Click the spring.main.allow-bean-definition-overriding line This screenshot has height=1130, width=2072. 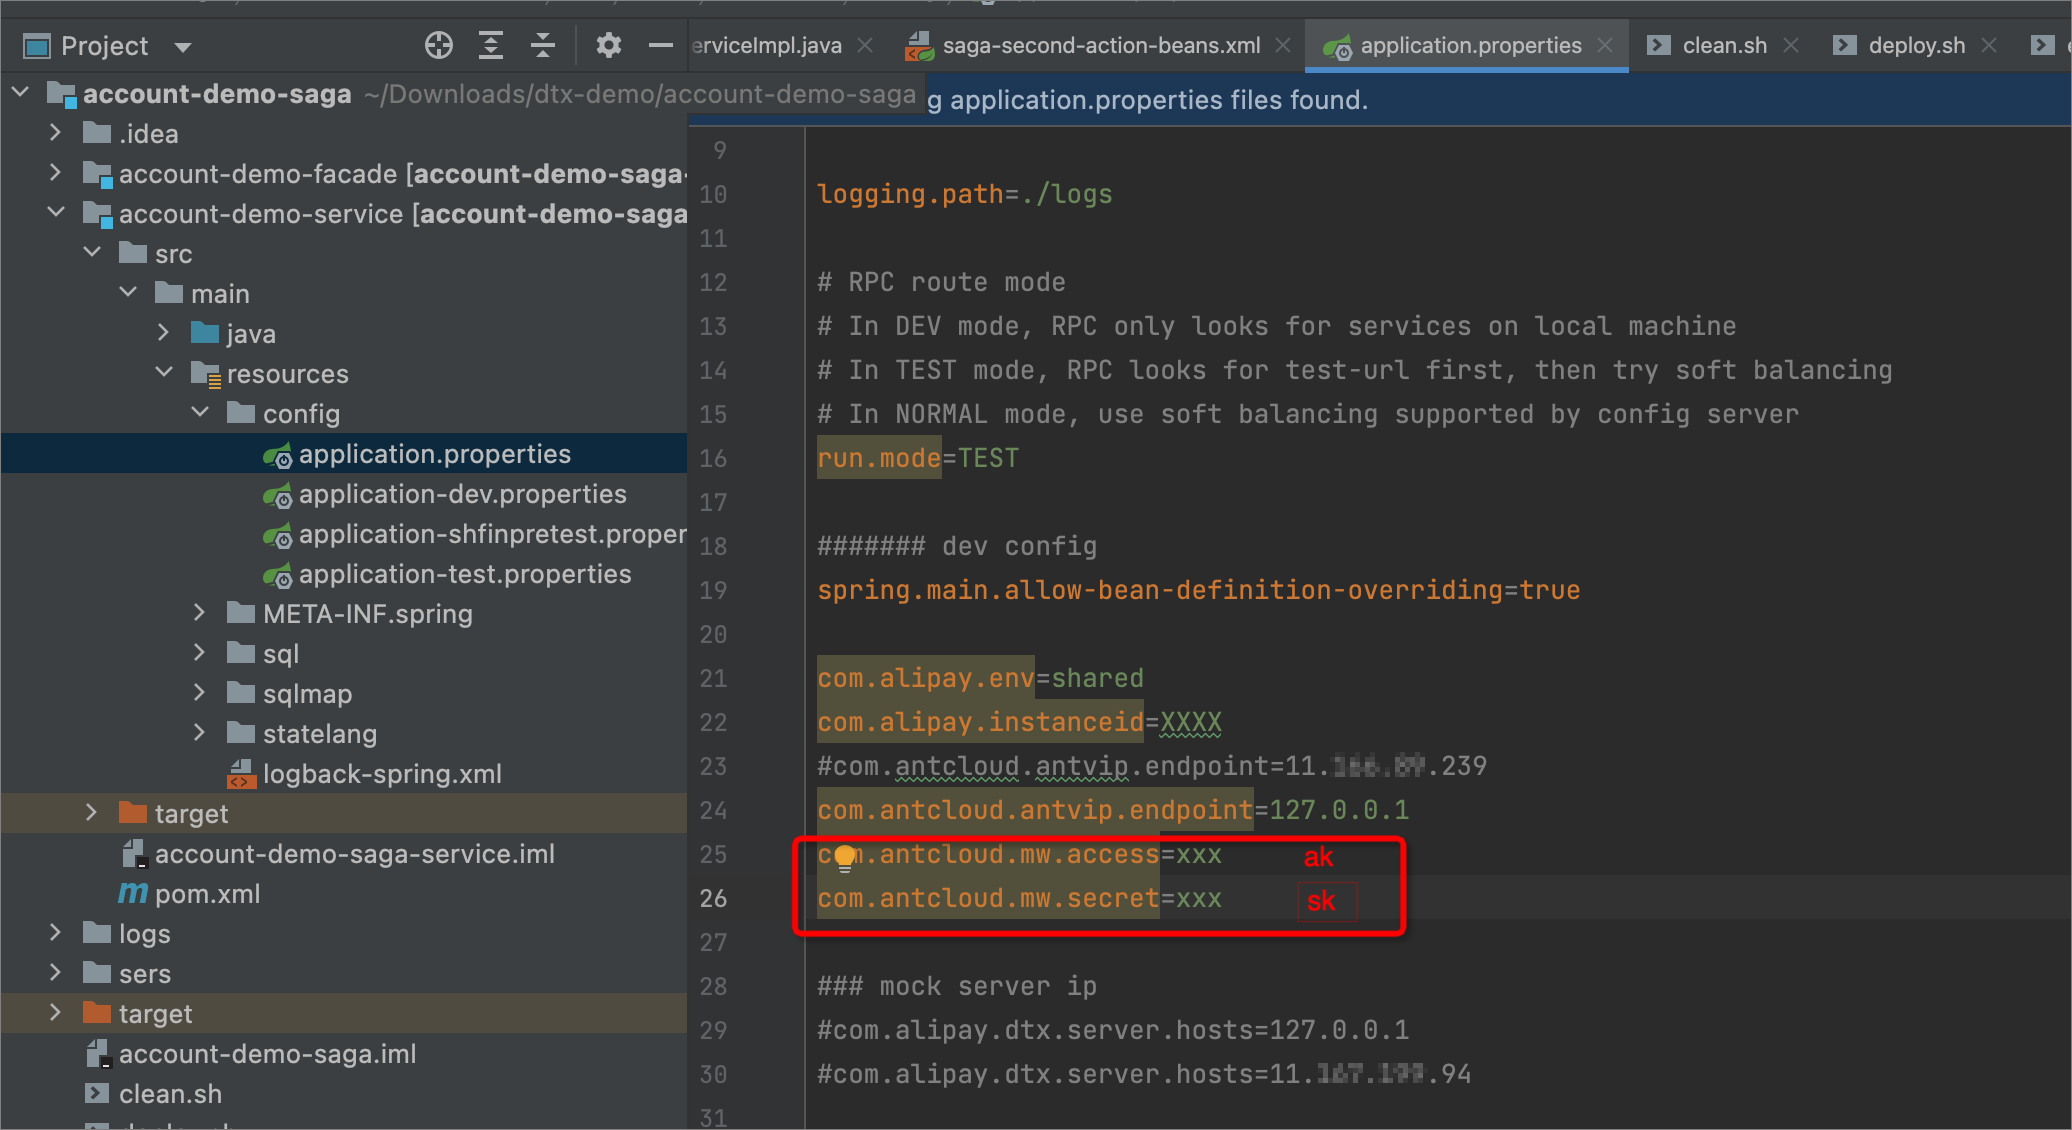point(1198,590)
